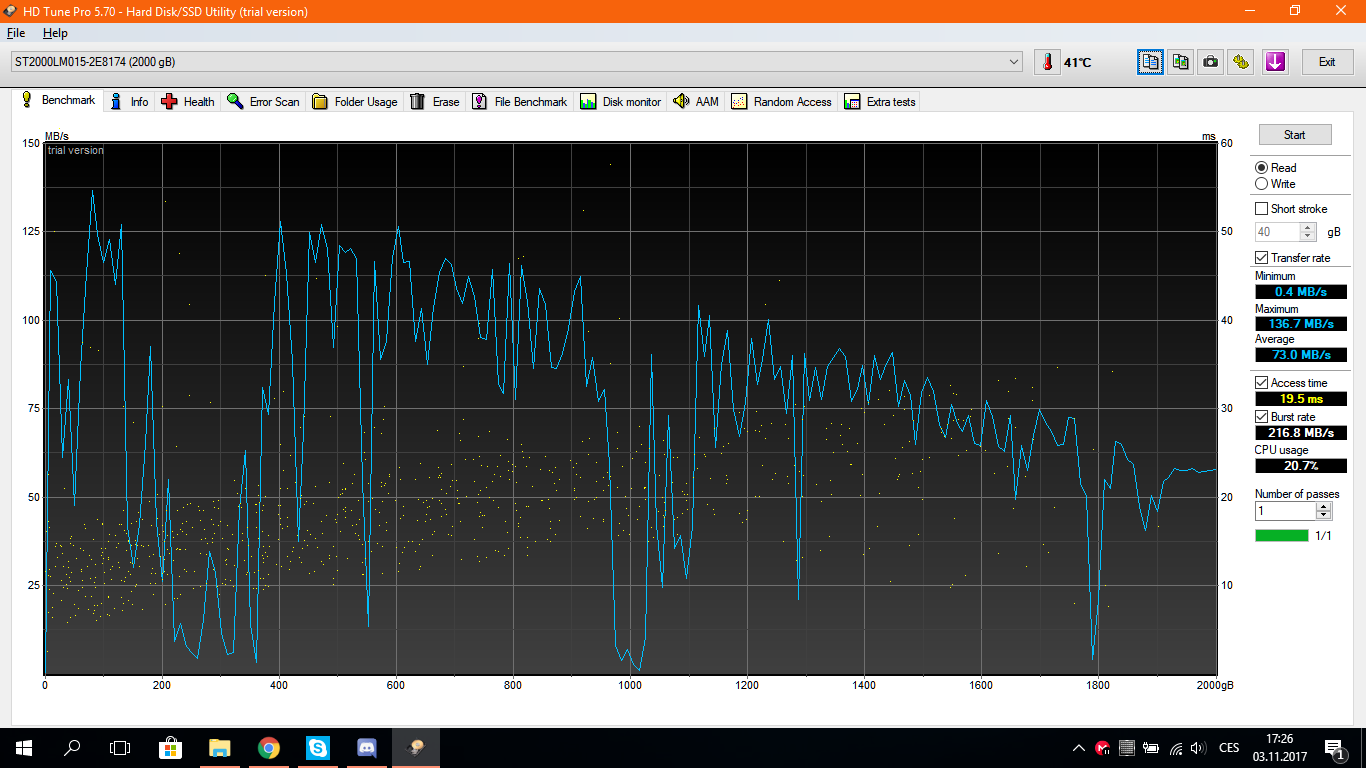Open the Help menu
The image size is (1366, 768).
[55, 33]
